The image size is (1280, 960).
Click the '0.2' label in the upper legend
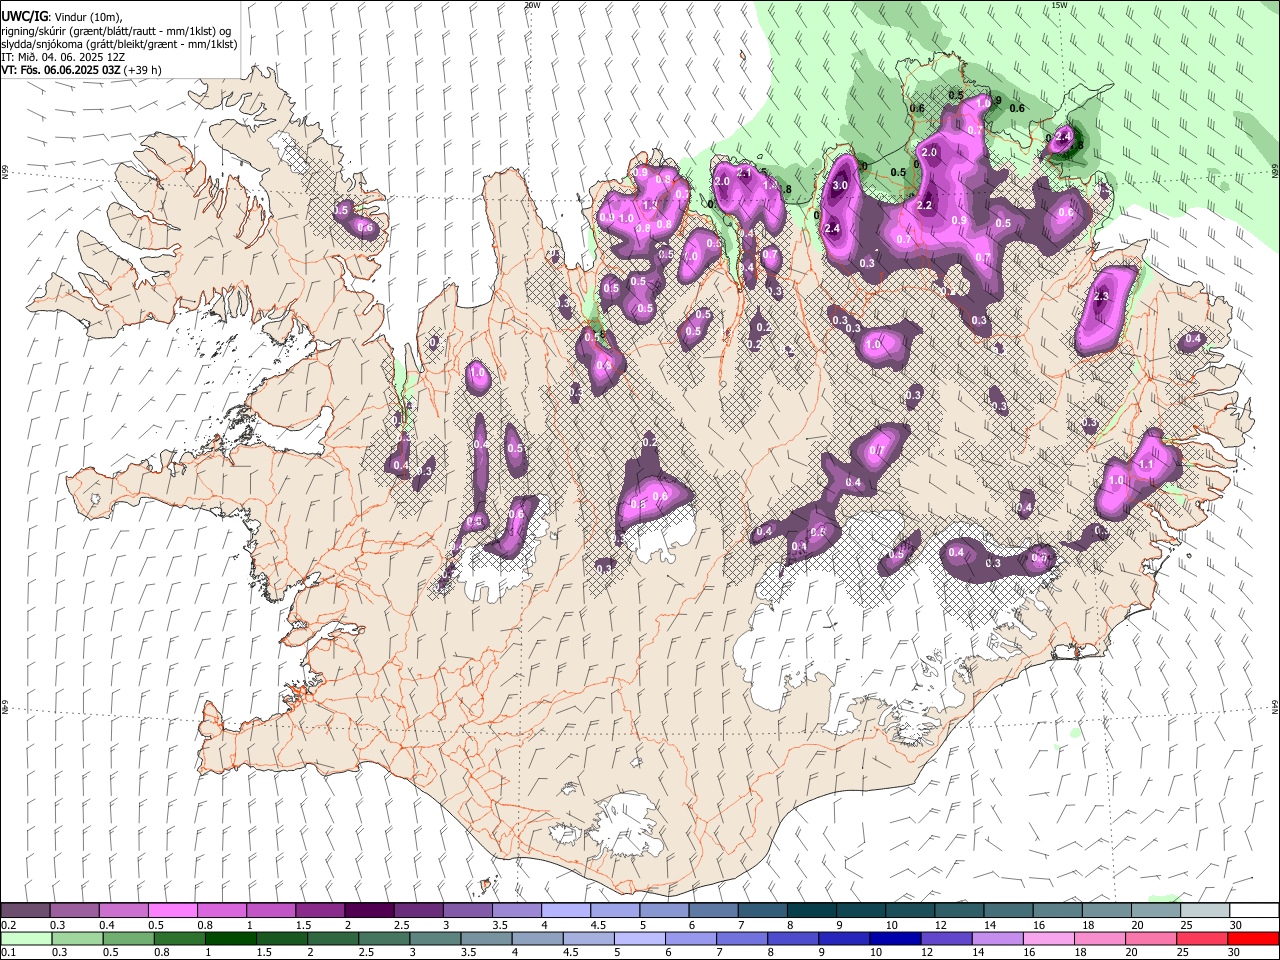click(x=7, y=925)
